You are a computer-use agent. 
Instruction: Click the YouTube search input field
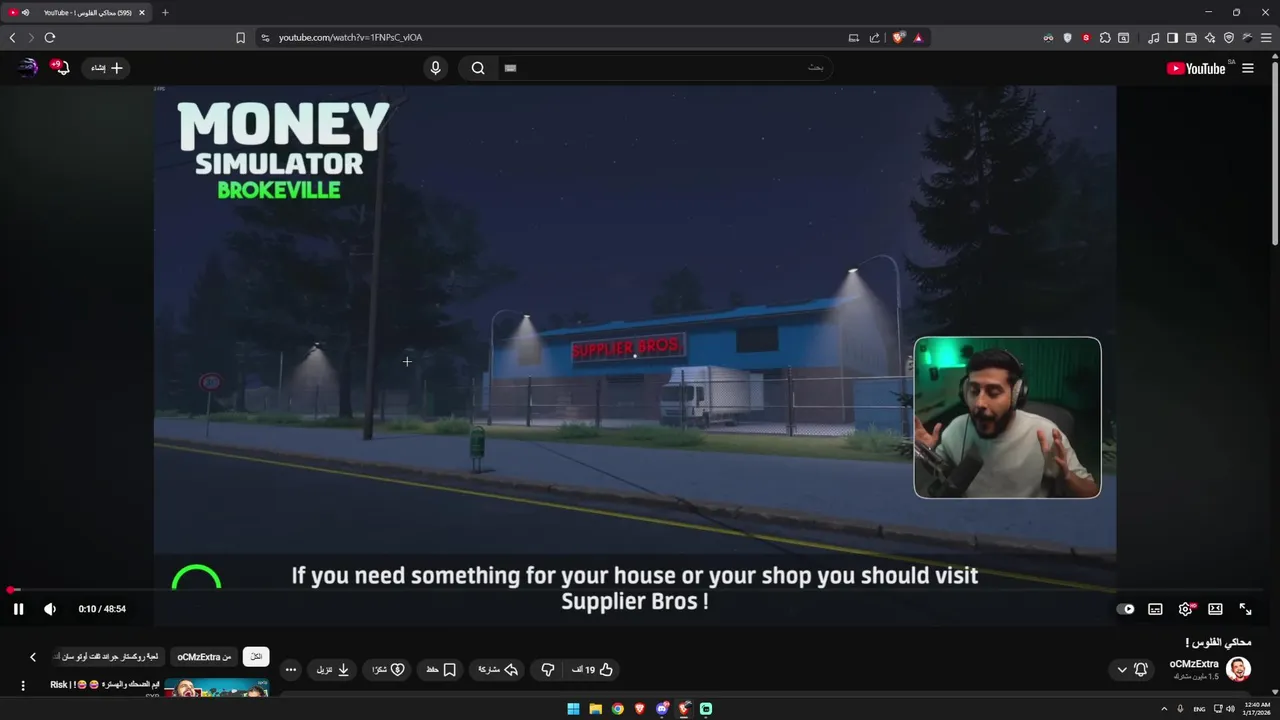pos(665,68)
